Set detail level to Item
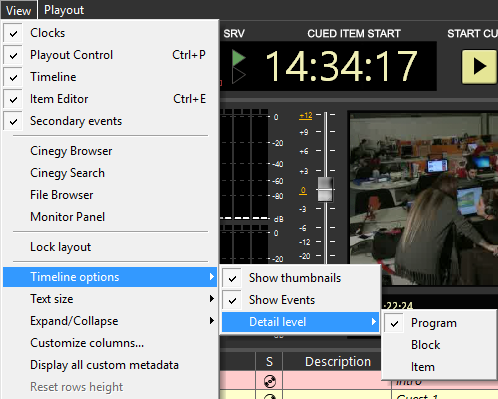The width and height of the screenshot is (498, 399). [x=439, y=367]
